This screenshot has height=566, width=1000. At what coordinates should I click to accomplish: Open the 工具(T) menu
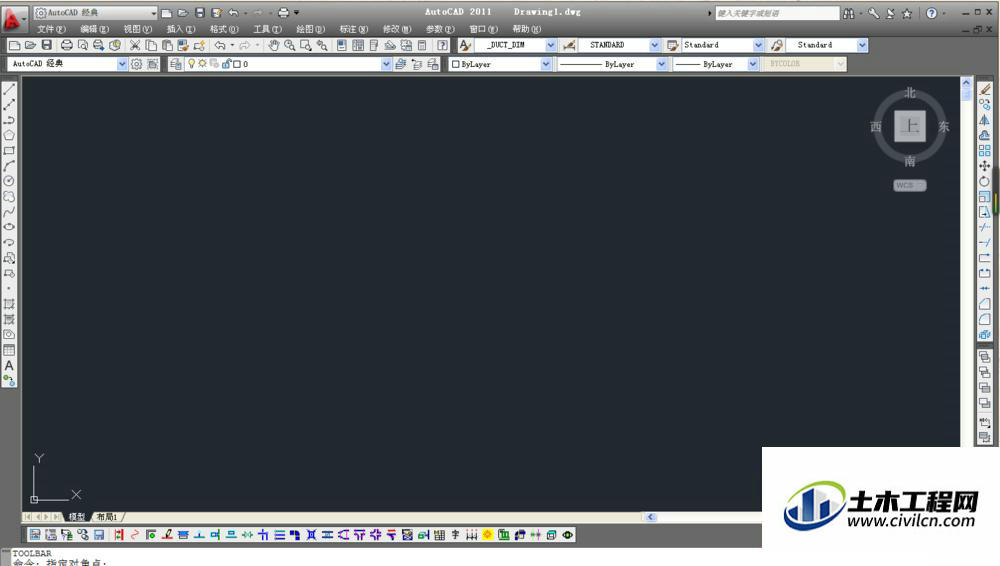(267, 29)
